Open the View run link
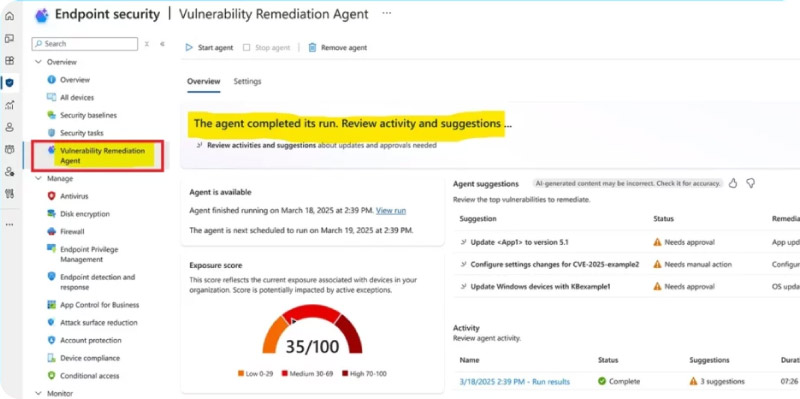The width and height of the screenshot is (800, 399). click(x=391, y=210)
